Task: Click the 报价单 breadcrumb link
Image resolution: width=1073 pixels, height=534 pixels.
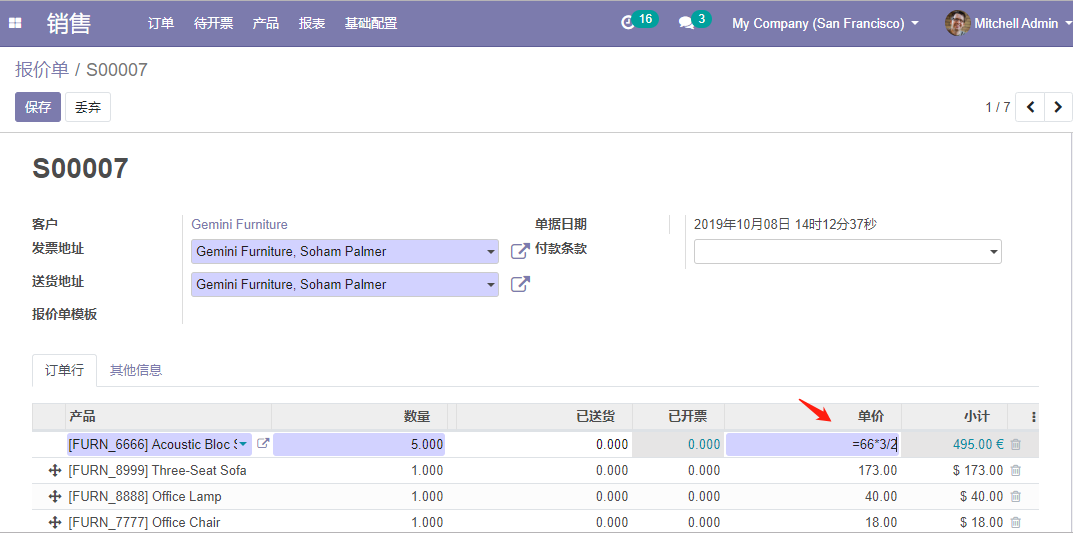Action: click(x=42, y=70)
